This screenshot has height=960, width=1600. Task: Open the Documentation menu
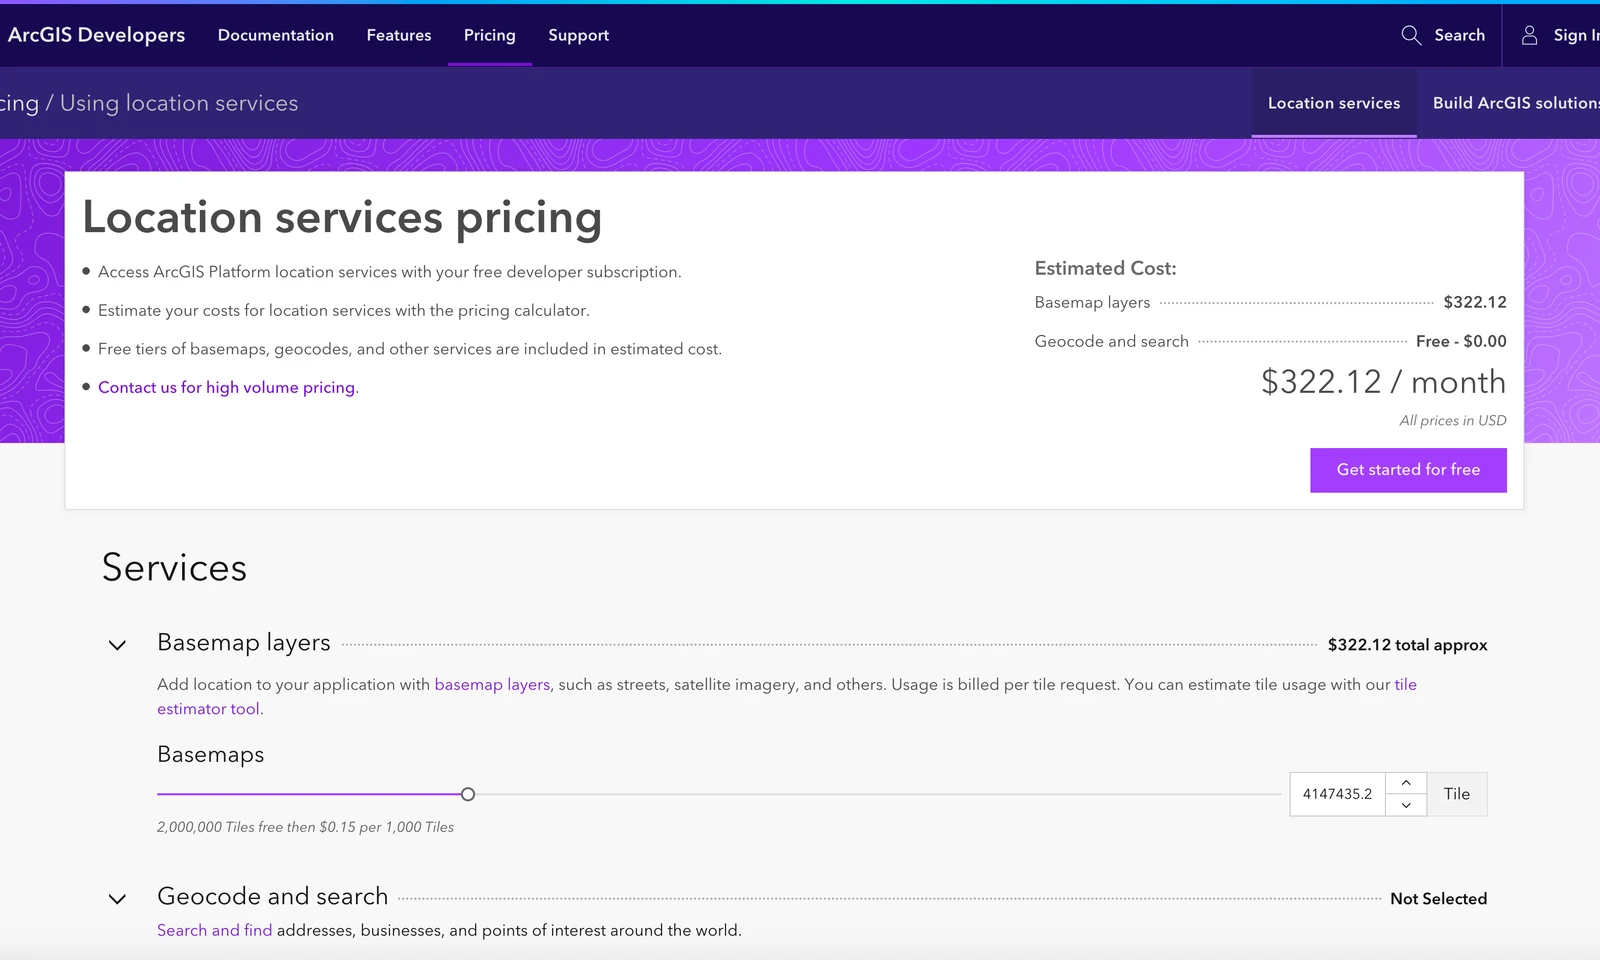(276, 35)
